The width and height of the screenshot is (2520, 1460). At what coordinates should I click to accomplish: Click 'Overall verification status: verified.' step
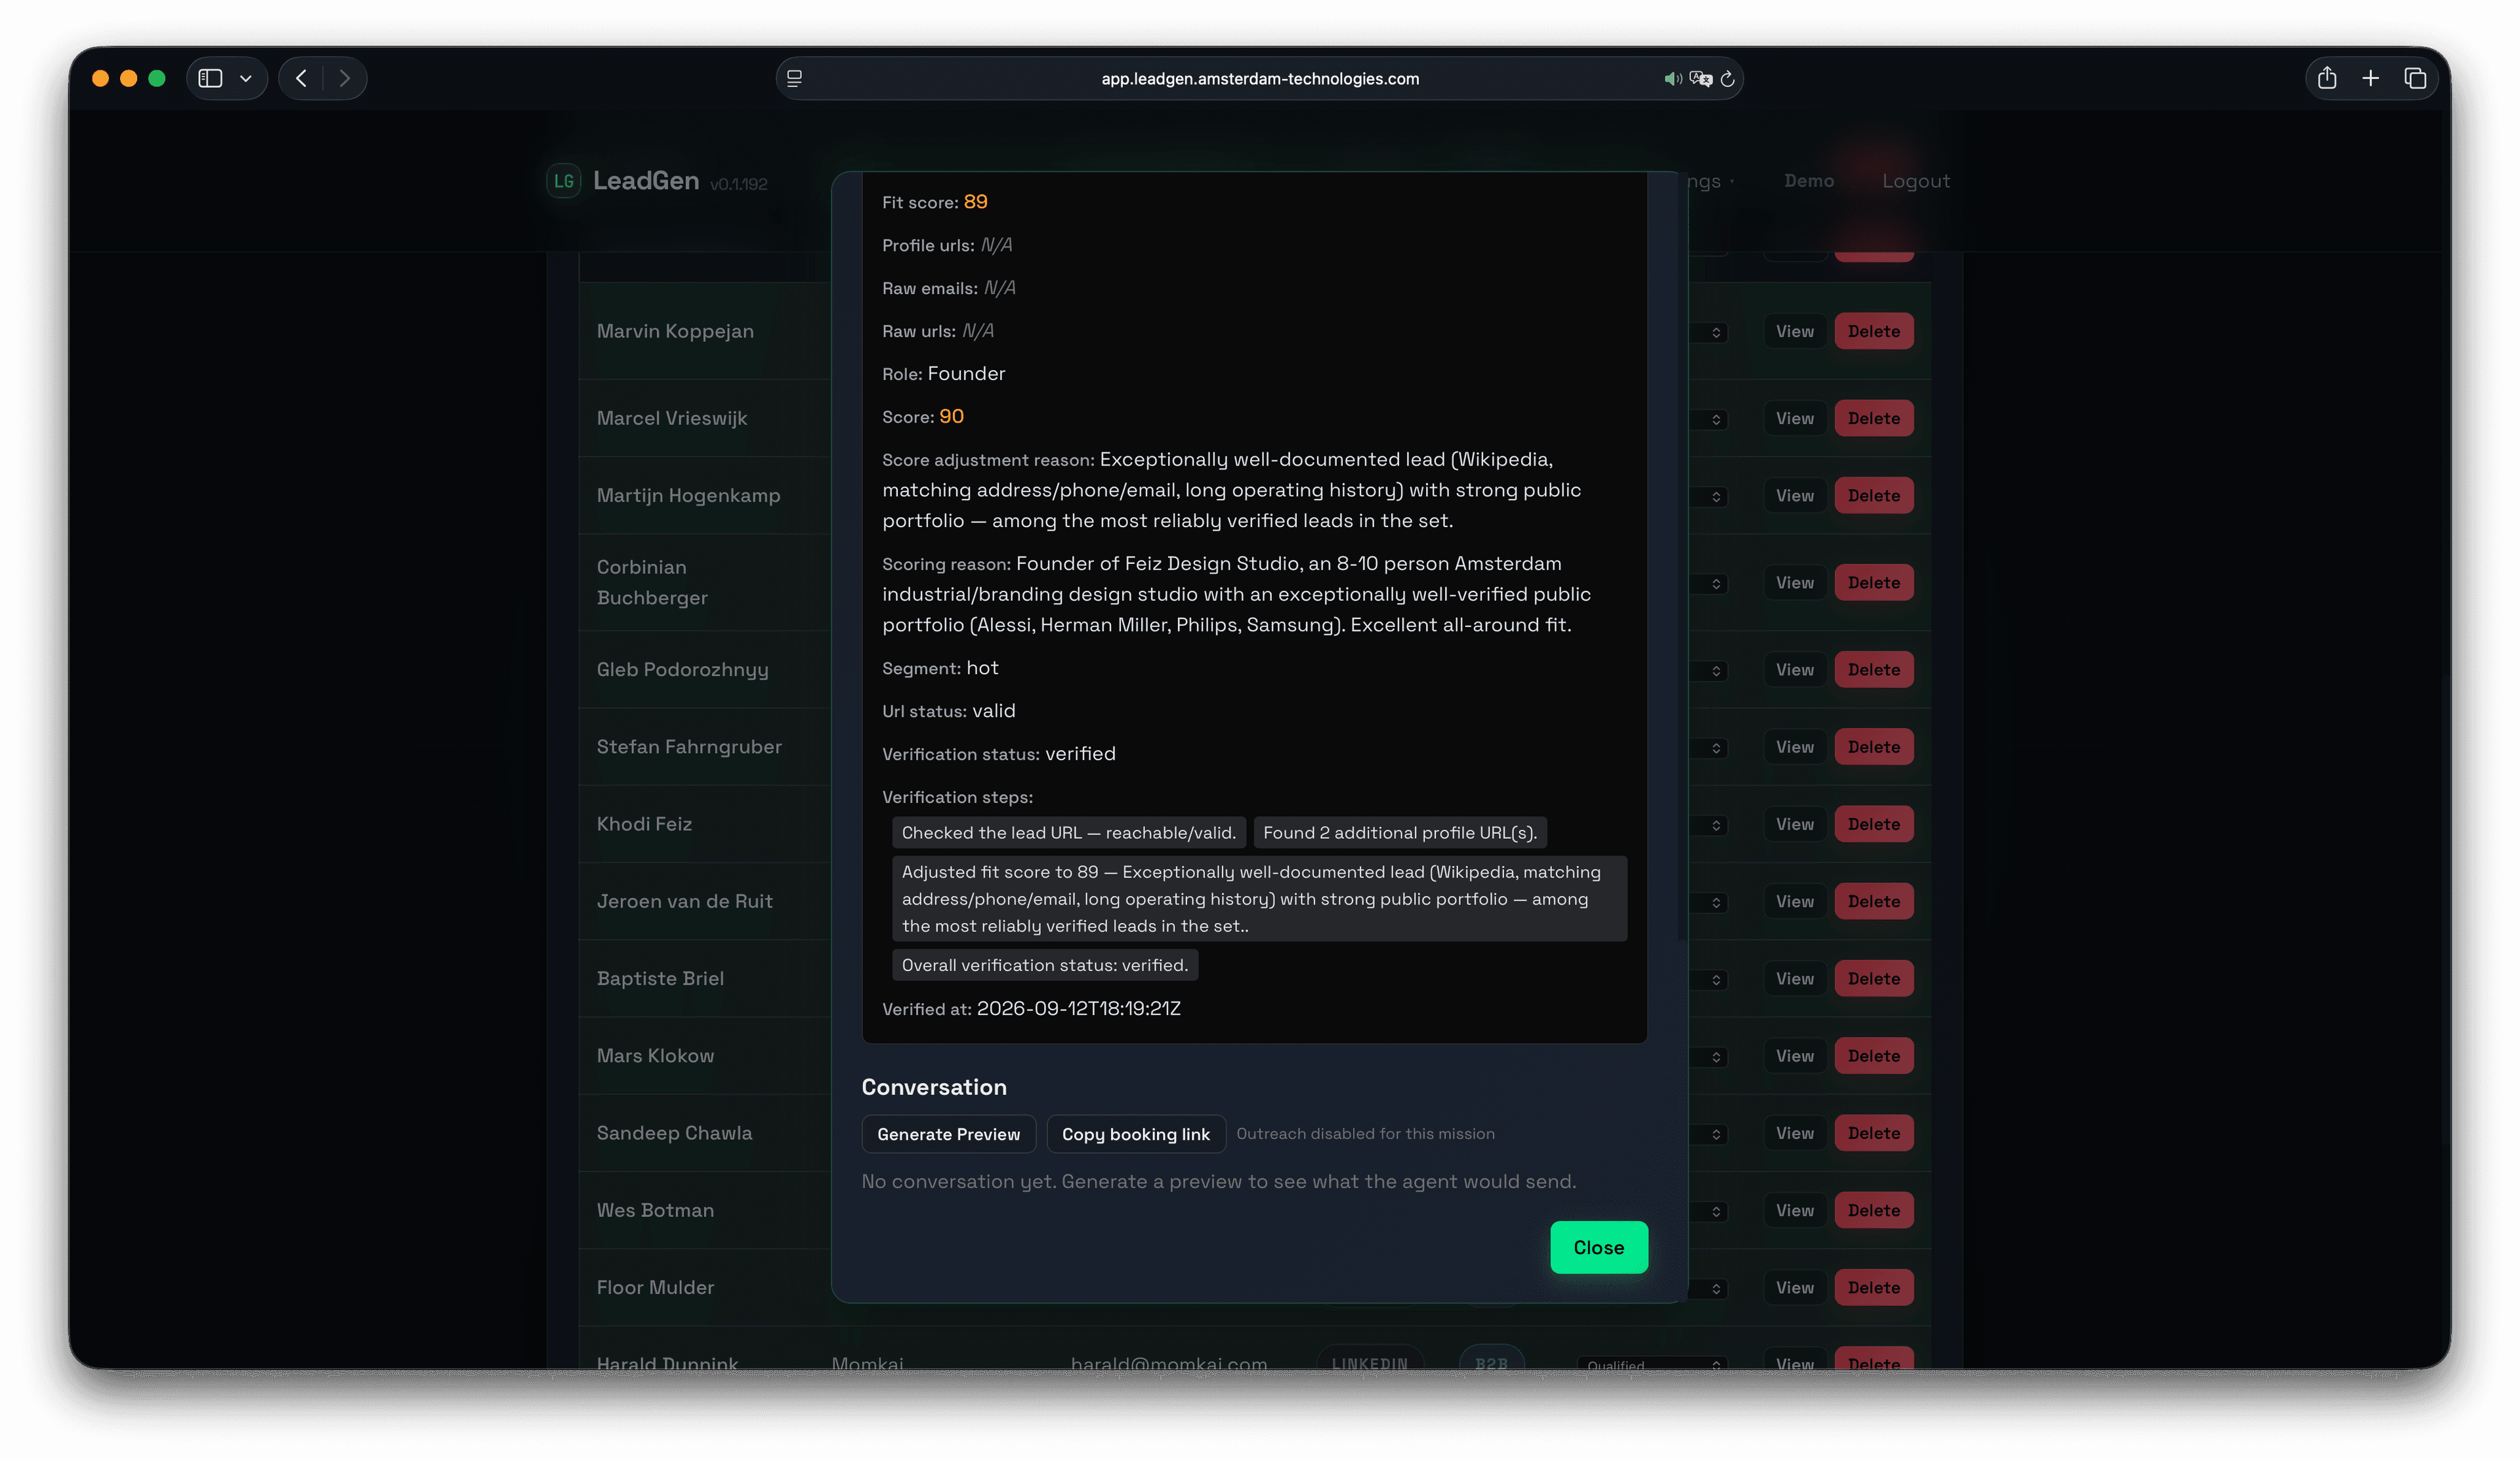pyautogui.click(x=1045, y=965)
